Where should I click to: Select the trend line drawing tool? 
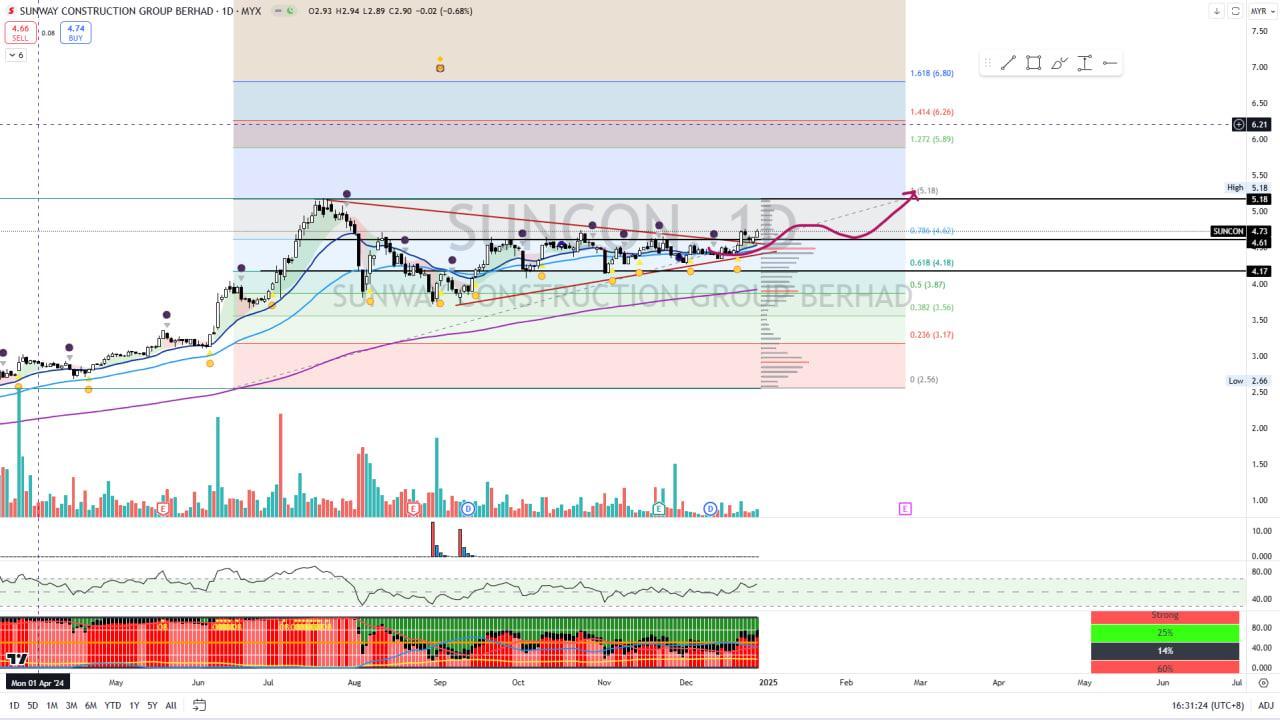[x=1008, y=63]
